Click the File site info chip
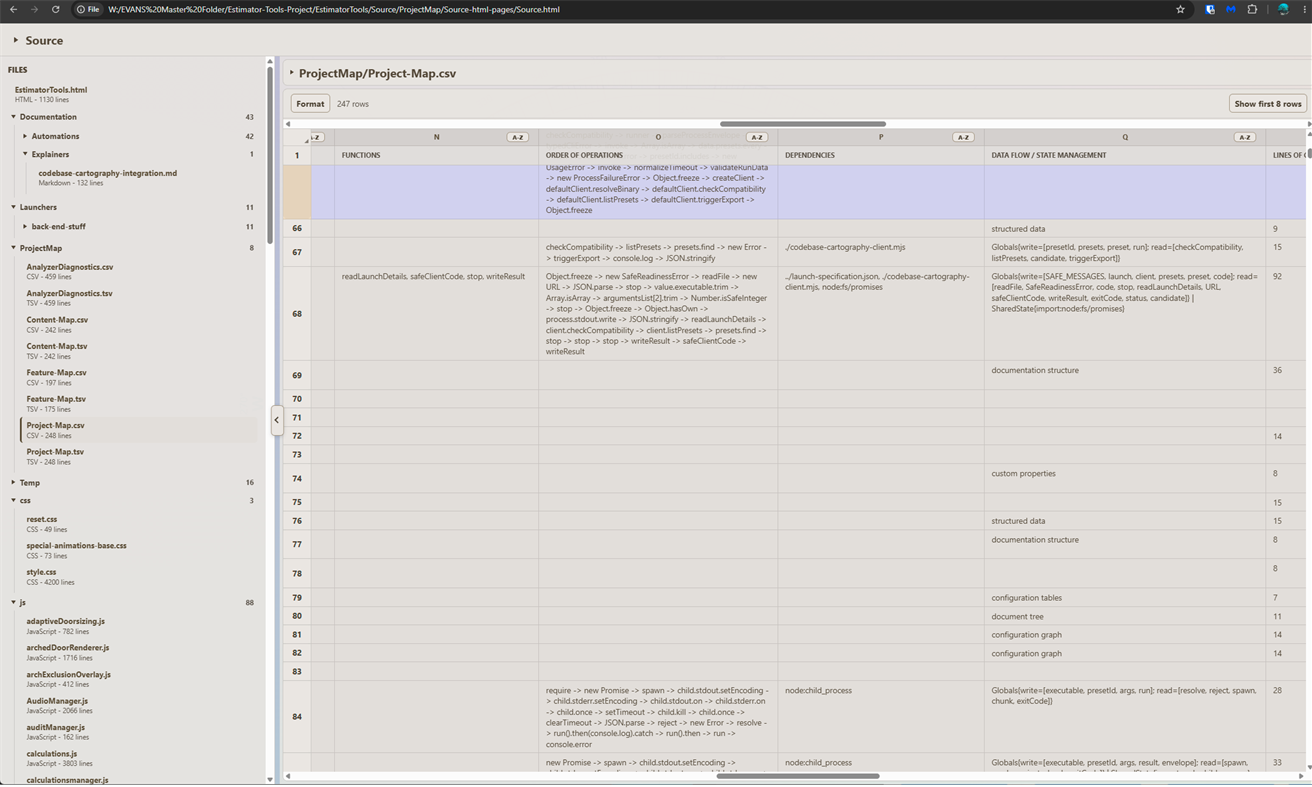1312x787 pixels. point(88,9)
